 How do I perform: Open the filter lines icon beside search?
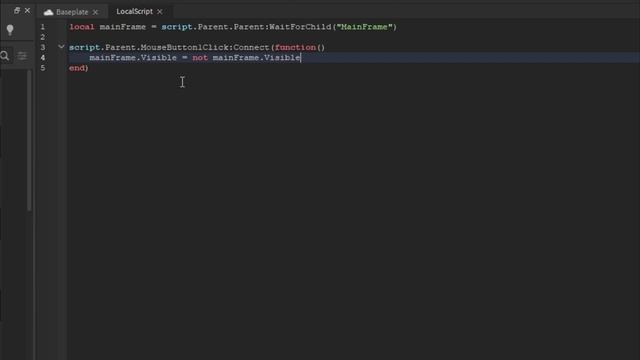click(22, 56)
